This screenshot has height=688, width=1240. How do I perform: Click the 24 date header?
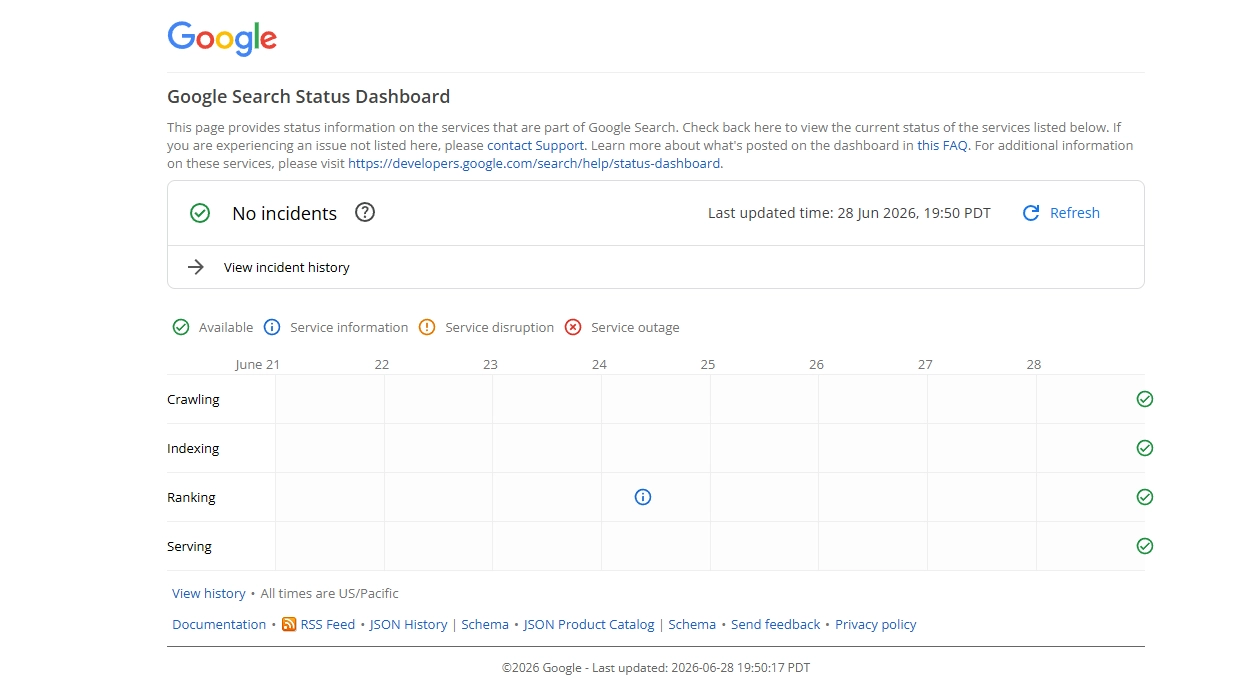tap(599, 364)
